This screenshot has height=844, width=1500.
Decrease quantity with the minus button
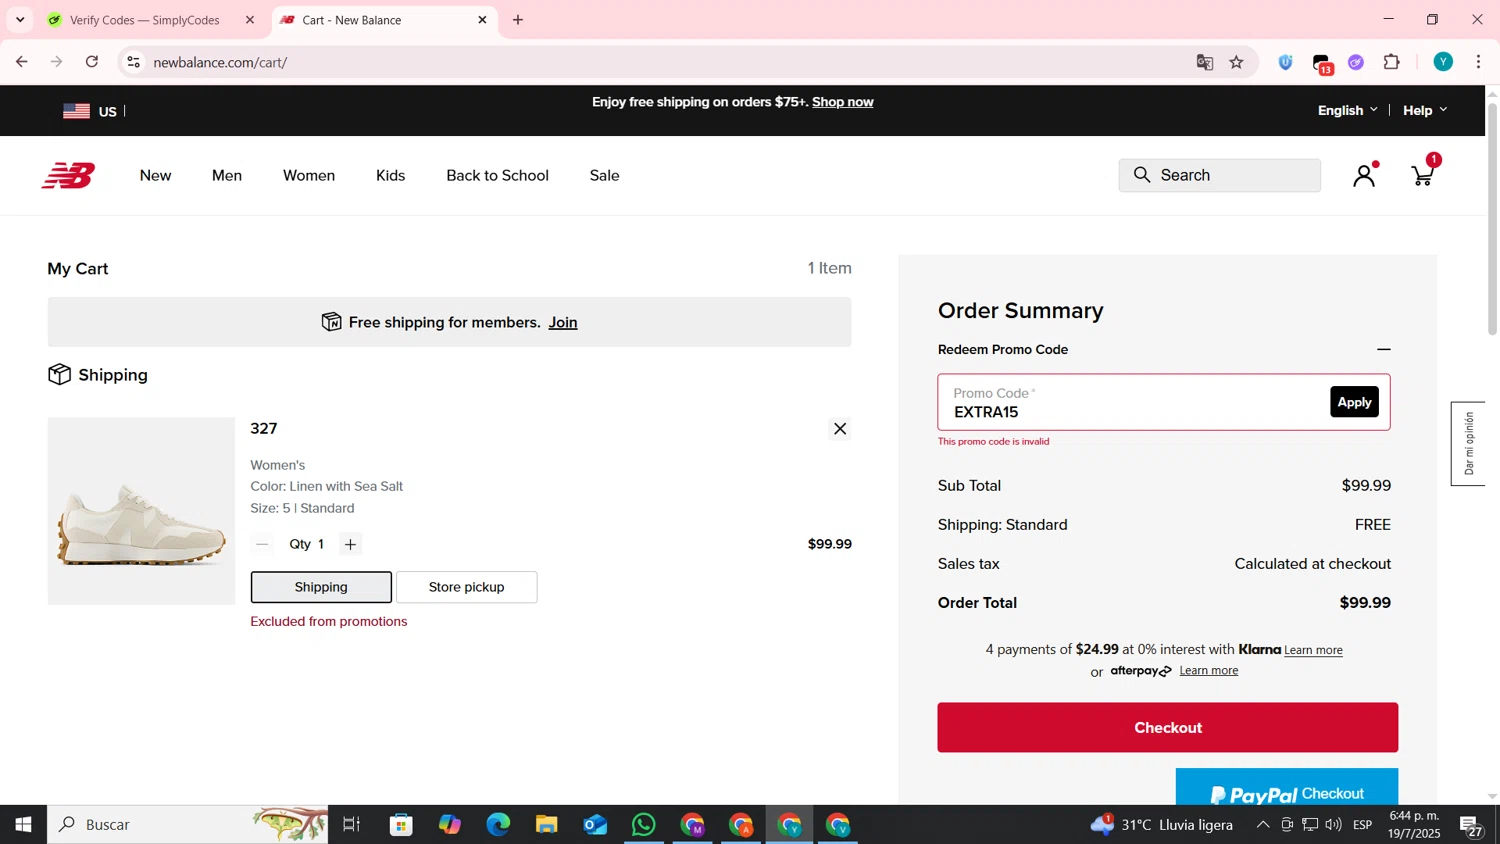(x=262, y=544)
